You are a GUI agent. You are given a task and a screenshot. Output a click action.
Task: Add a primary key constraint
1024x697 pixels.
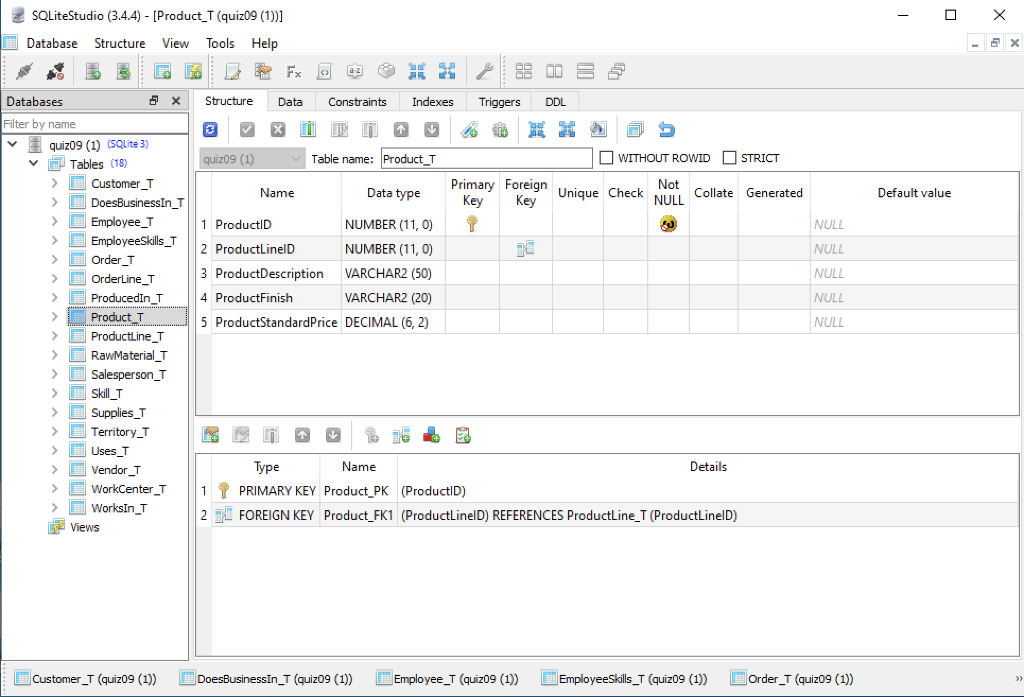pyautogui.click(x=372, y=434)
